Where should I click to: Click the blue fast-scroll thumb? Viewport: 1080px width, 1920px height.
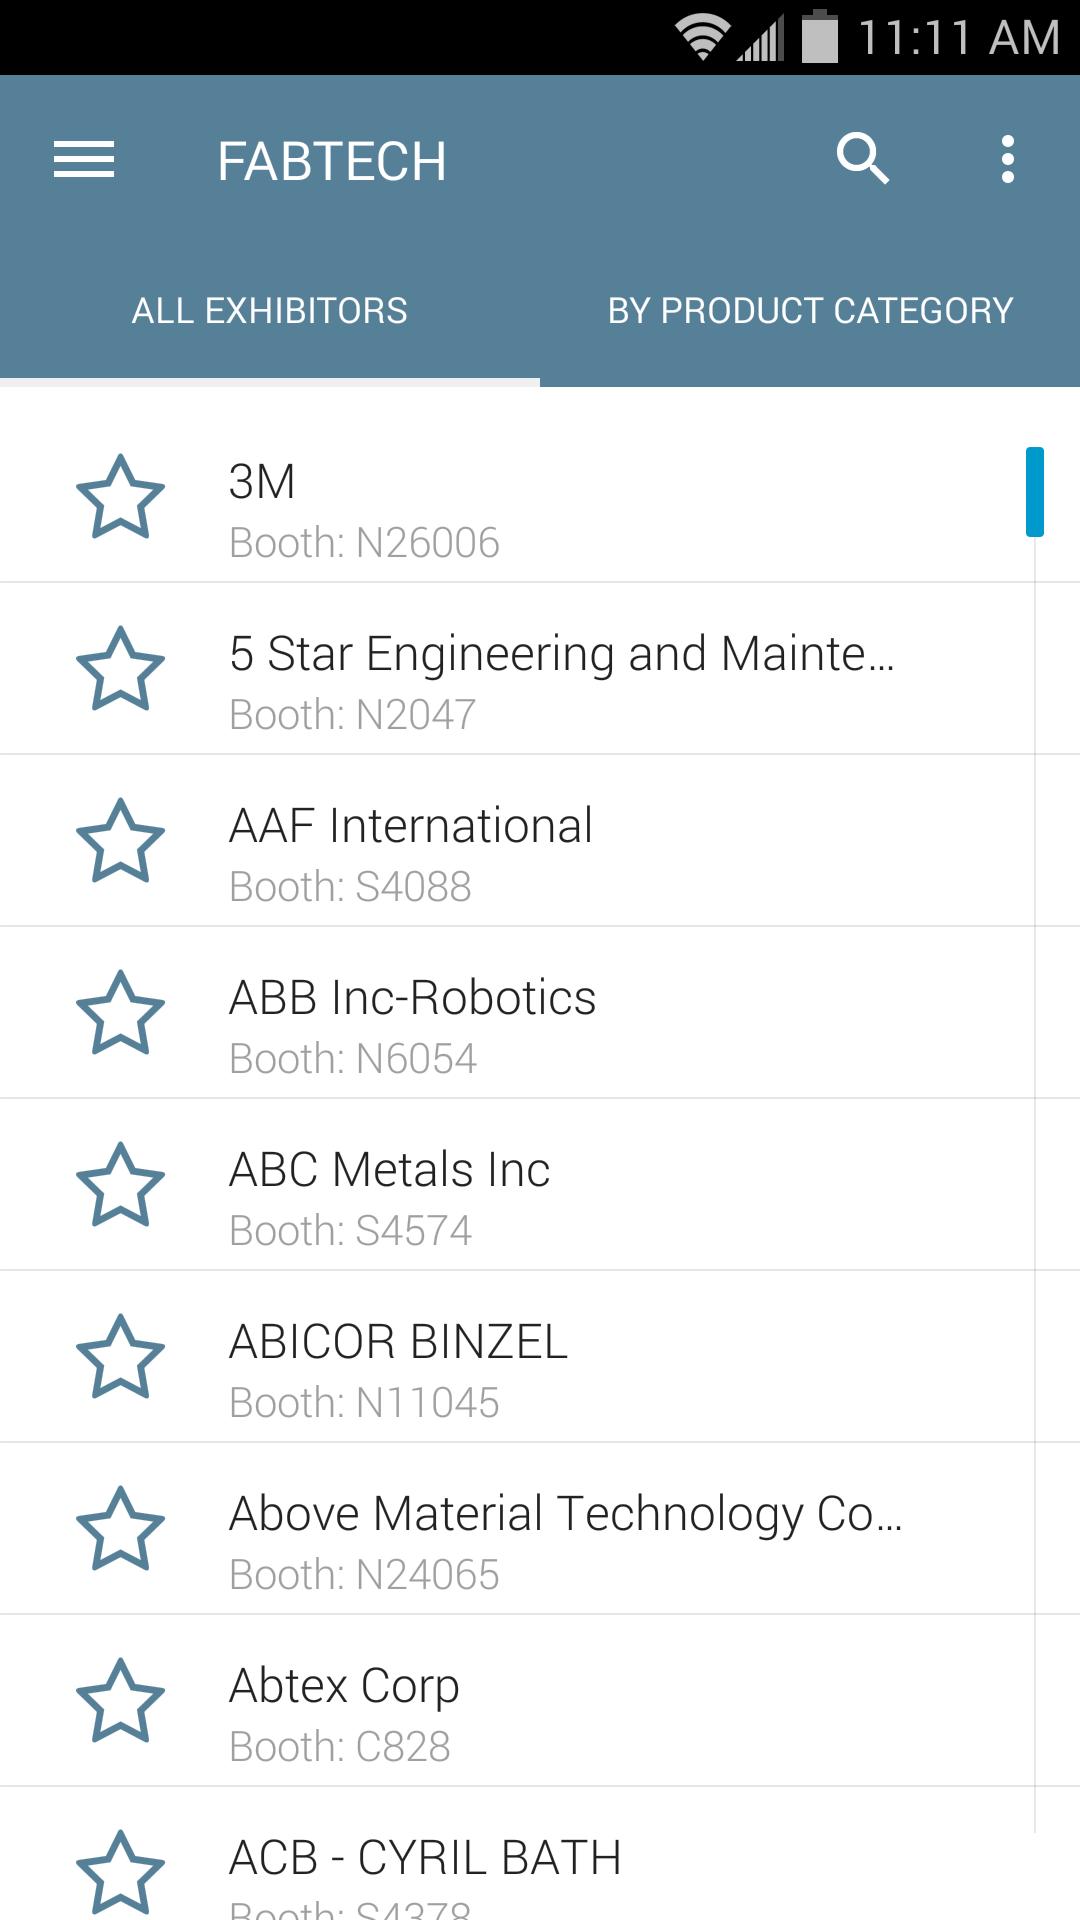[1035, 492]
